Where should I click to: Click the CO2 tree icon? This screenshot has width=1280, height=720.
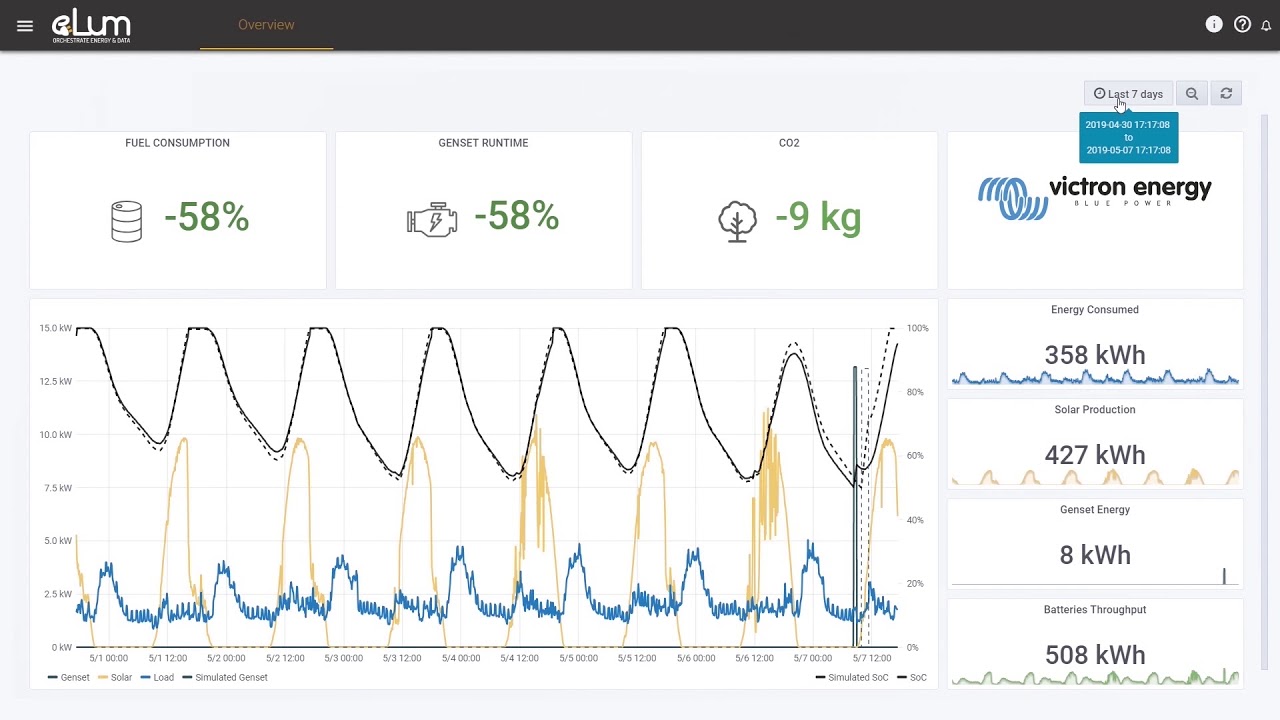[738, 221]
